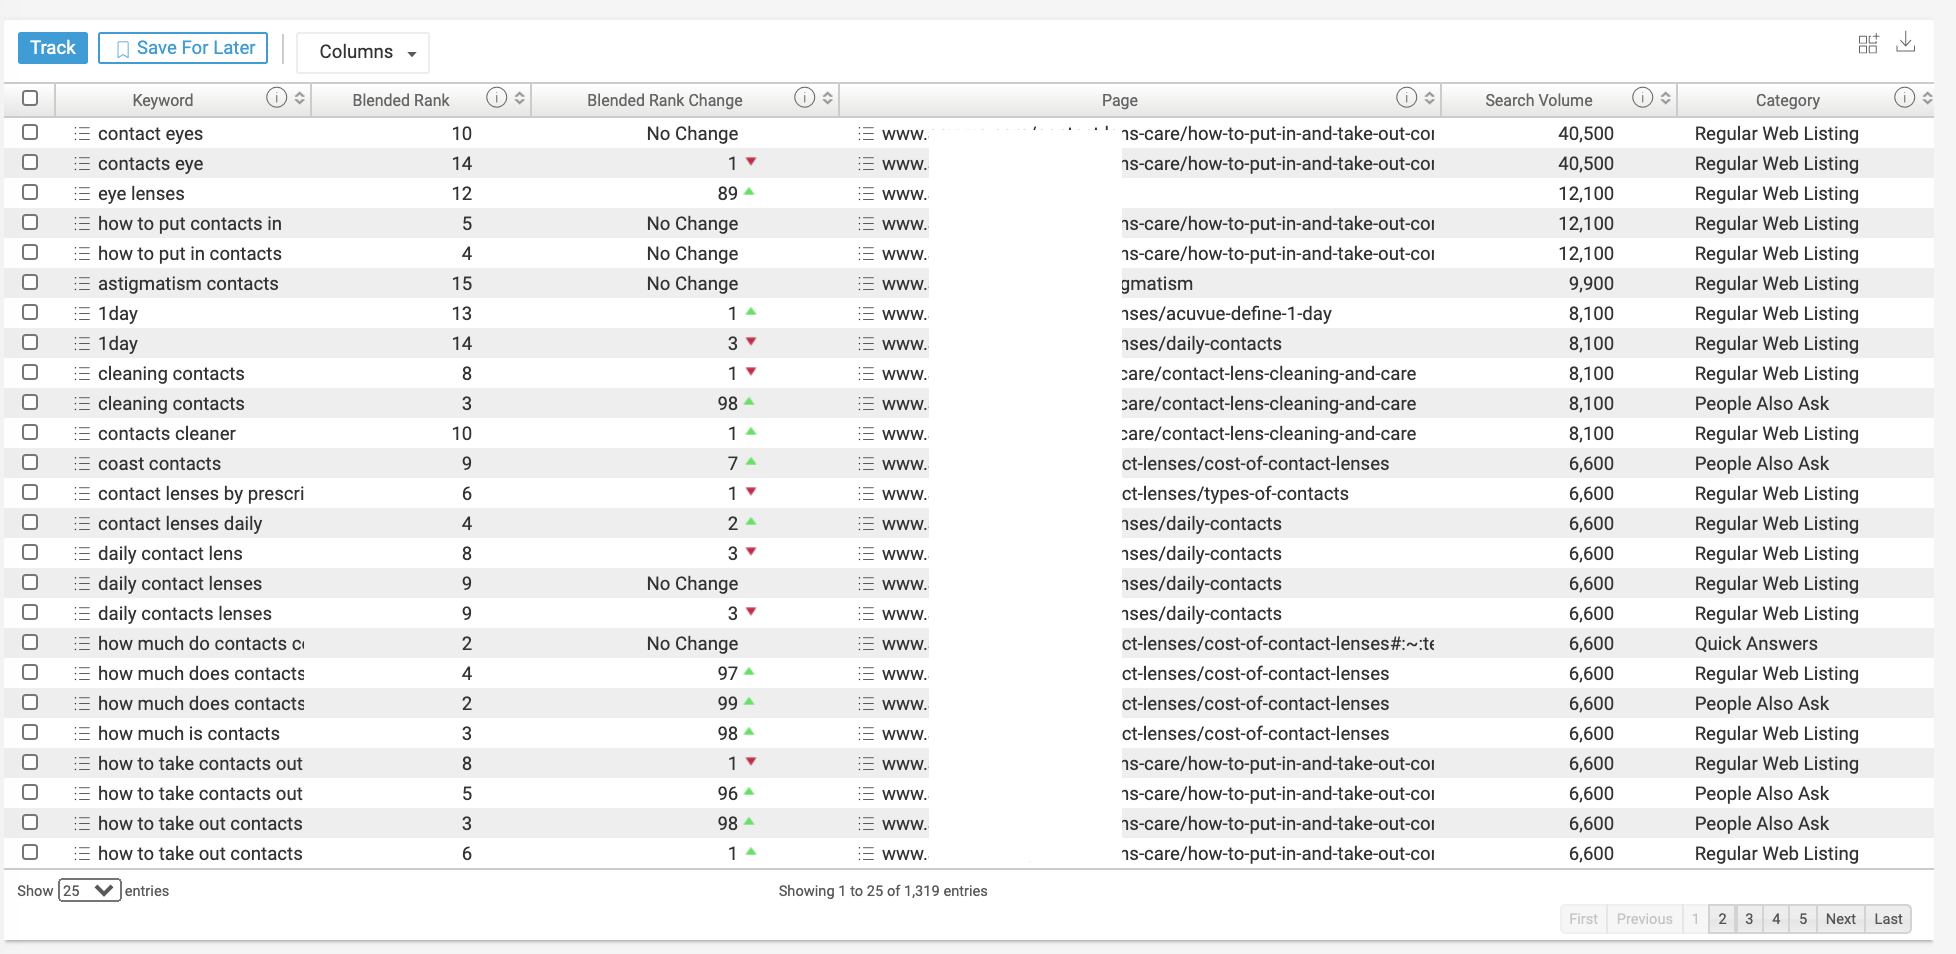Click the list icon beside 'contact eyes' keyword
This screenshot has height=954, width=1956.
[x=81, y=132]
